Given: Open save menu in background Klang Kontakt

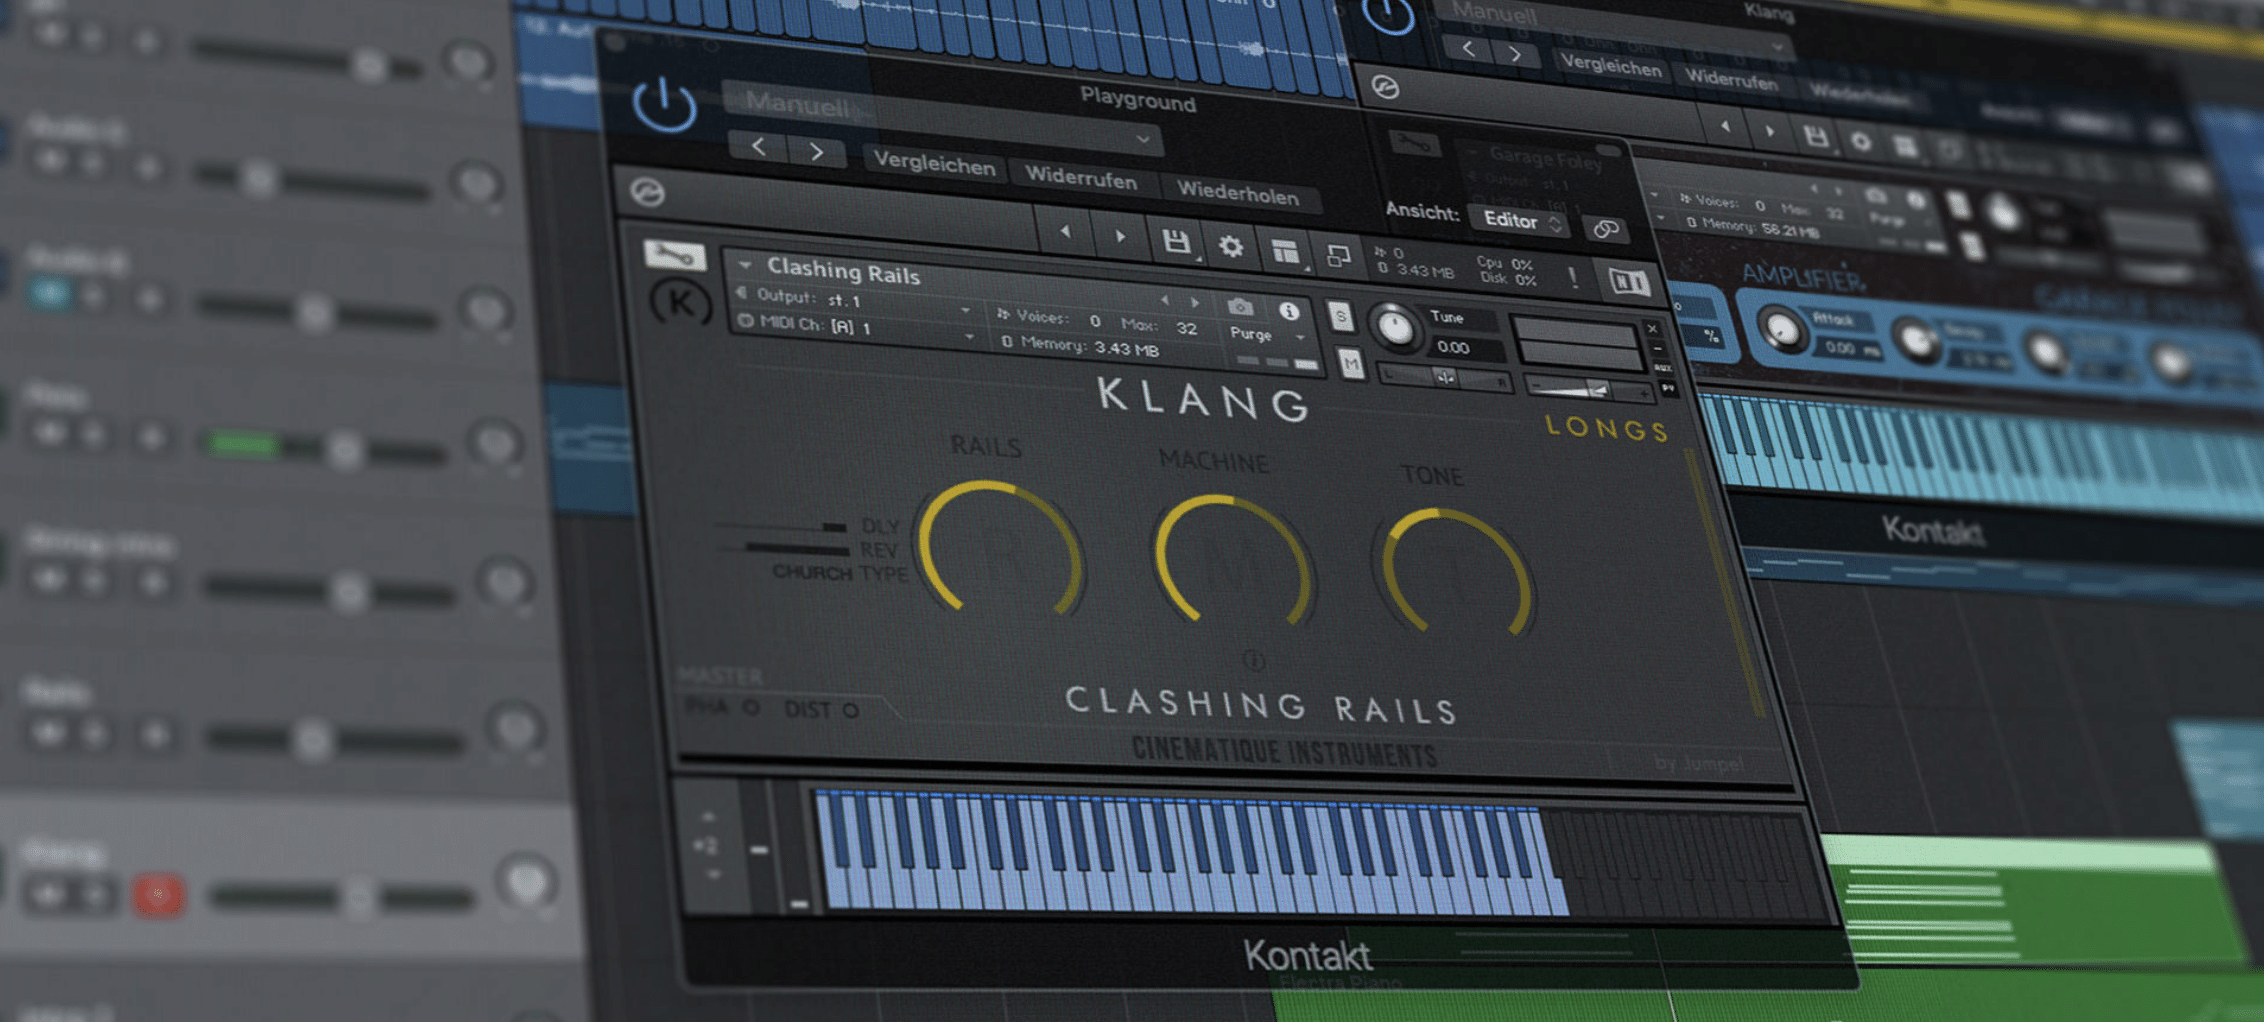Looking at the screenshot, I should 1816,137.
